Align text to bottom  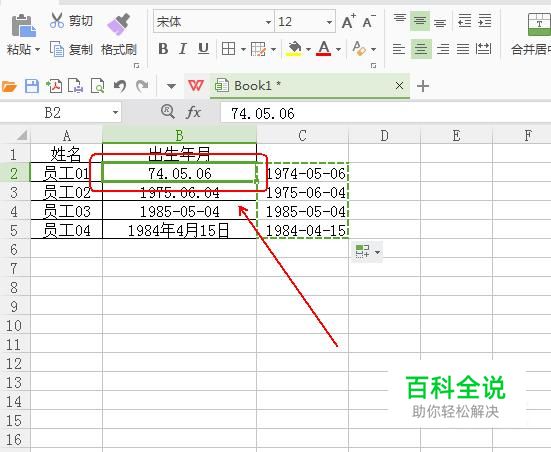click(440, 22)
